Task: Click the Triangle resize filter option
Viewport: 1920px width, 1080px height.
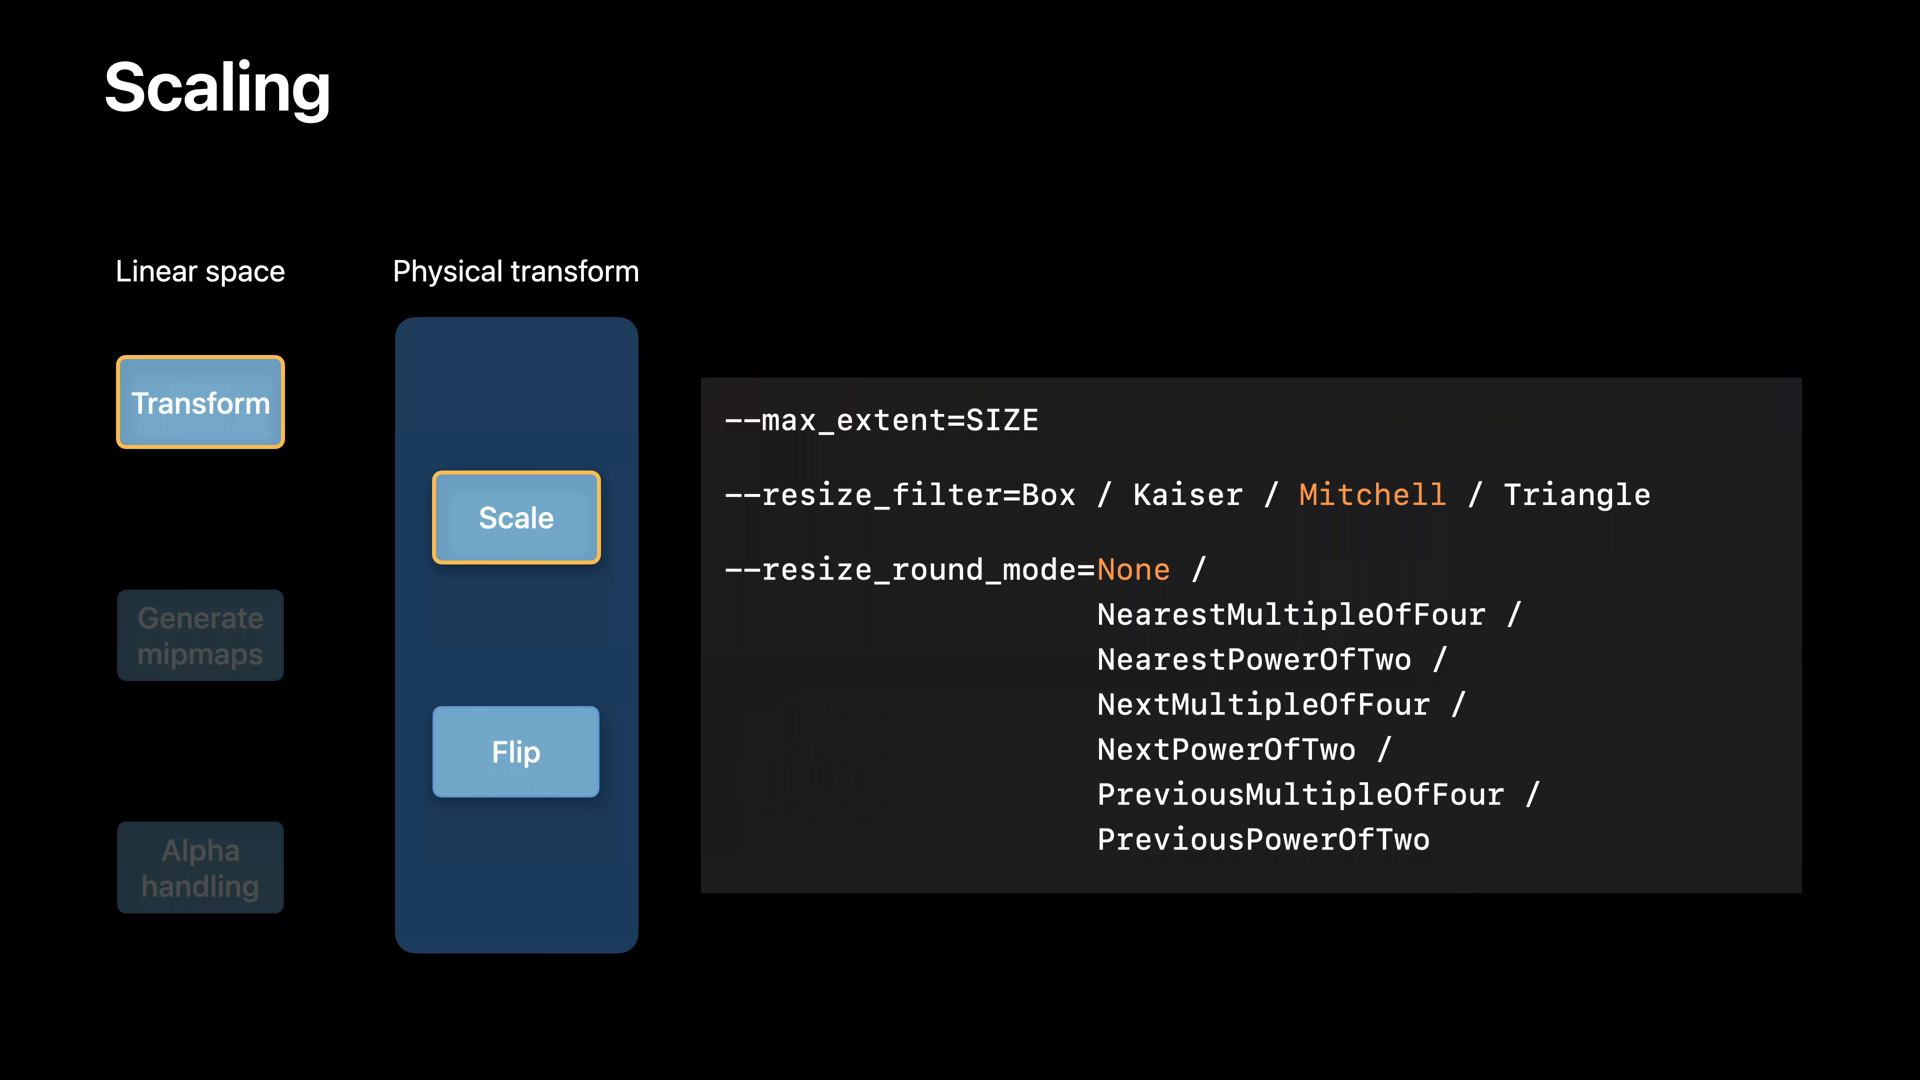Action: coord(1576,494)
